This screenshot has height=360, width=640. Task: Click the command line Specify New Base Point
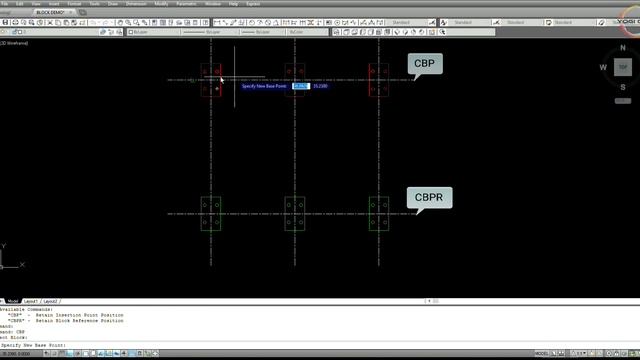pyautogui.click(x=33, y=345)
